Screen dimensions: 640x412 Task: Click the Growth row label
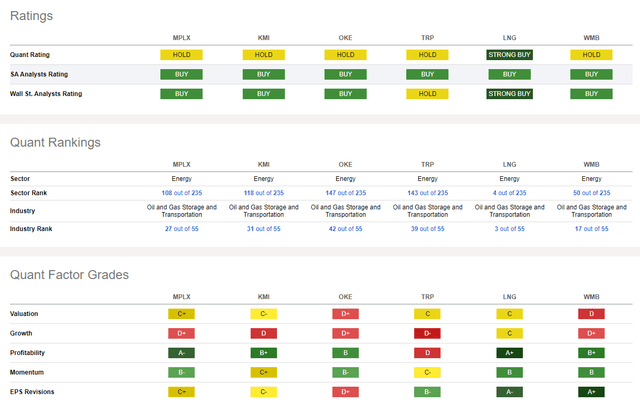21,333
